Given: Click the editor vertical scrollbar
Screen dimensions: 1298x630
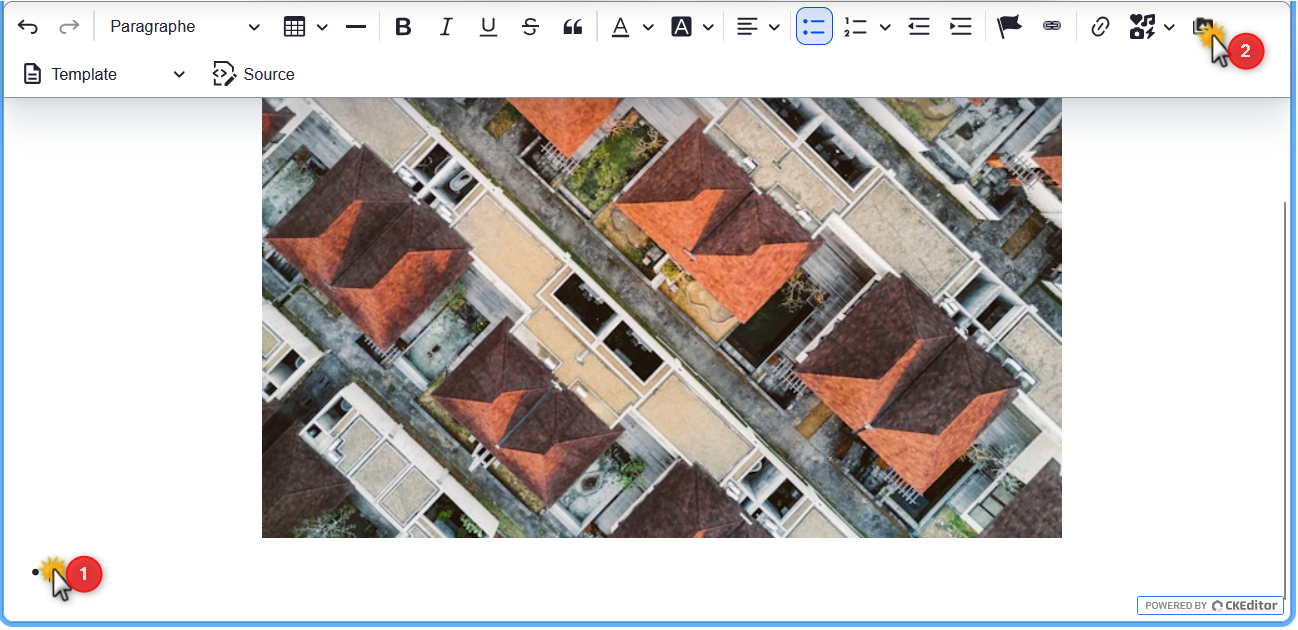Looking at the screenshot, I should tap(1285, 400).
